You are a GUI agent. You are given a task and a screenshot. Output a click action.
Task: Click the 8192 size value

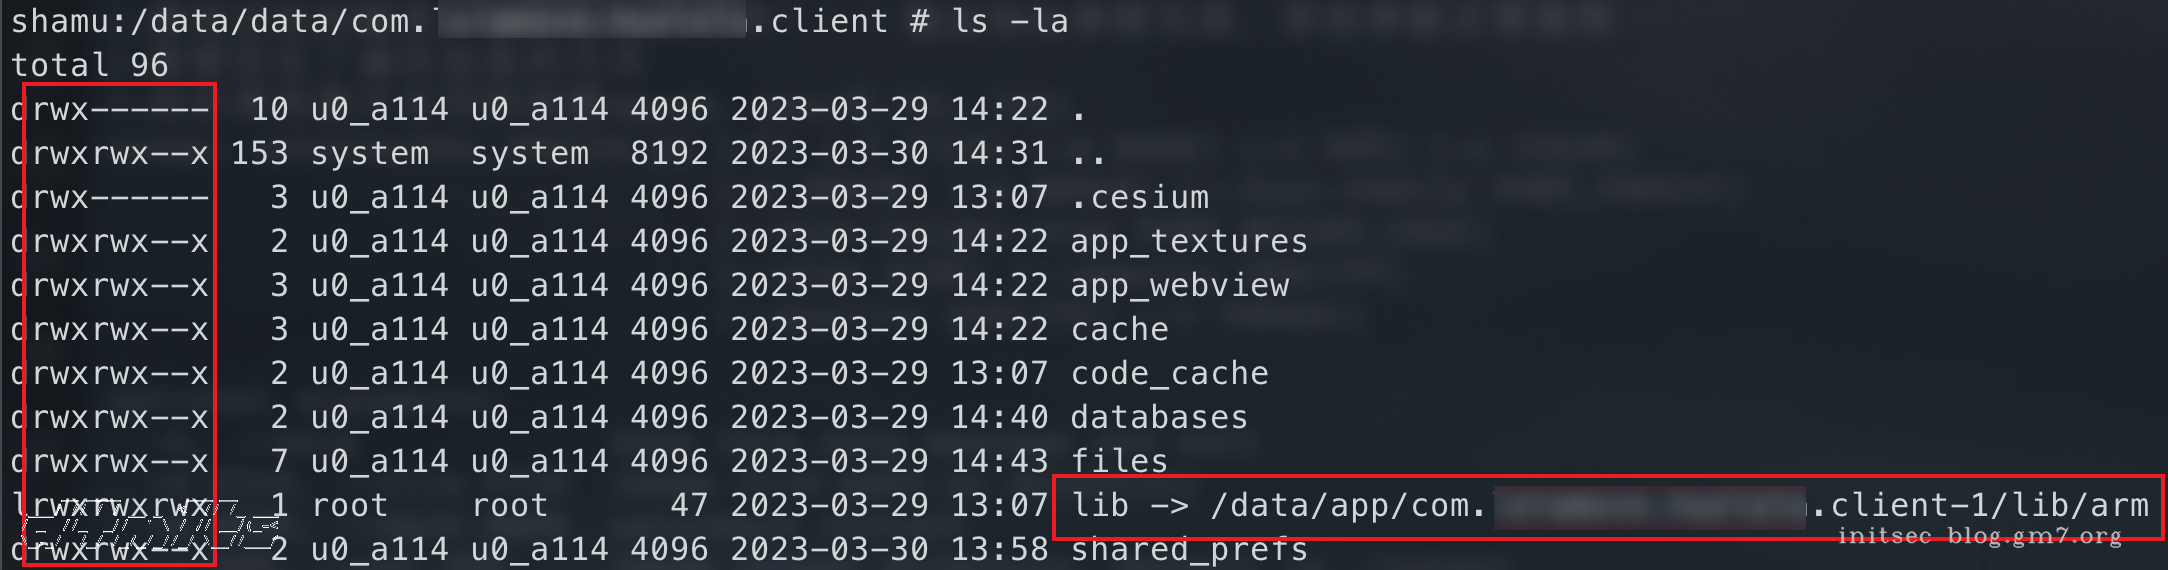[669, 154]
